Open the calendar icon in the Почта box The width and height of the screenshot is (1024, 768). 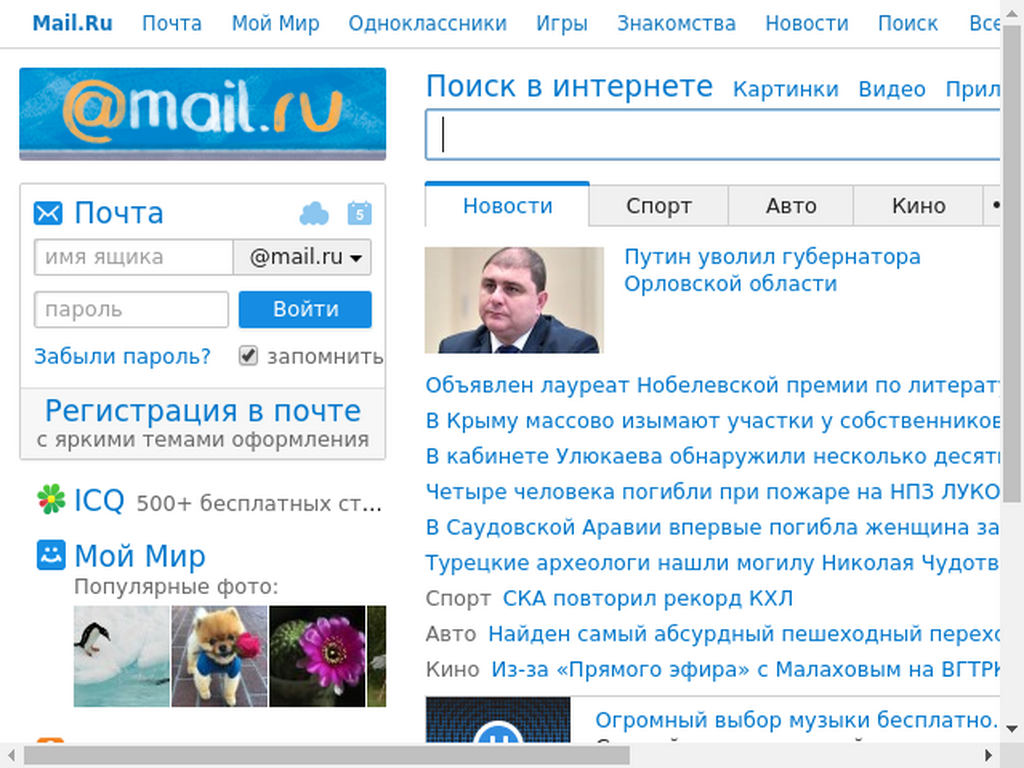click(x=359, y=213)
